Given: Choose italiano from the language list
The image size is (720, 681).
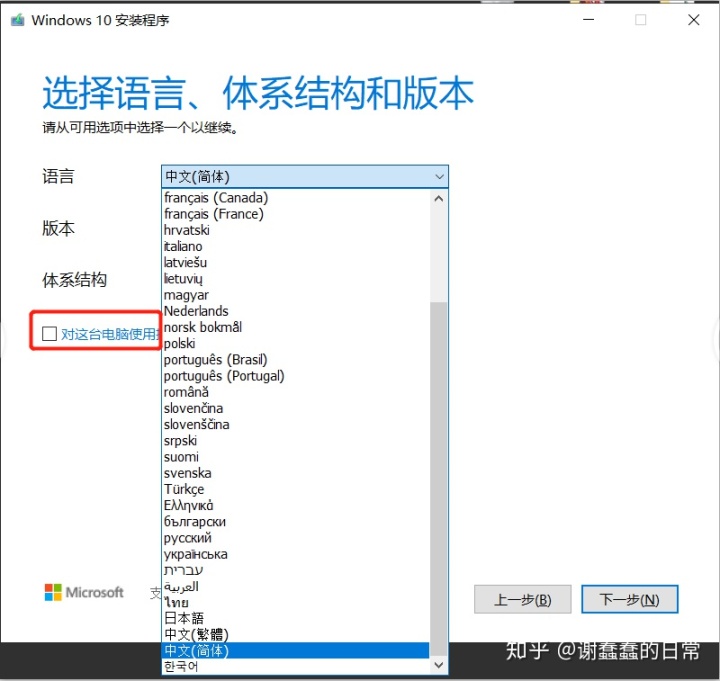Looking at the screenshot, I should tap(296, 247).
